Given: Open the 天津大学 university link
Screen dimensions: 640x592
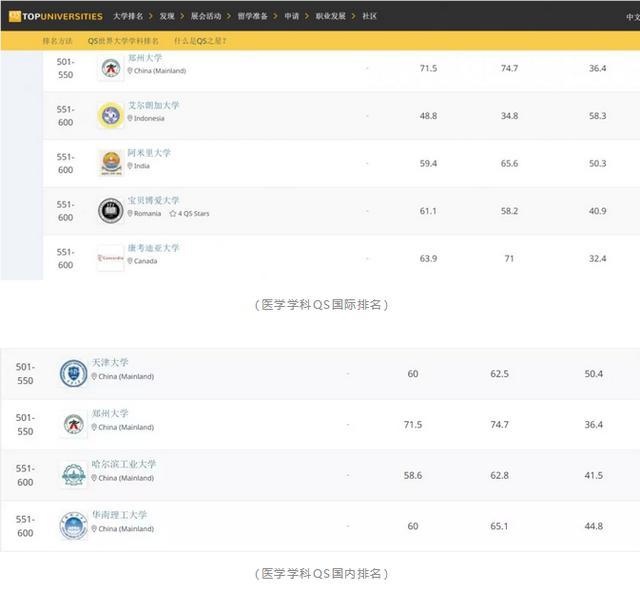Looking at the screenshot, I should [x=110, y=362].
